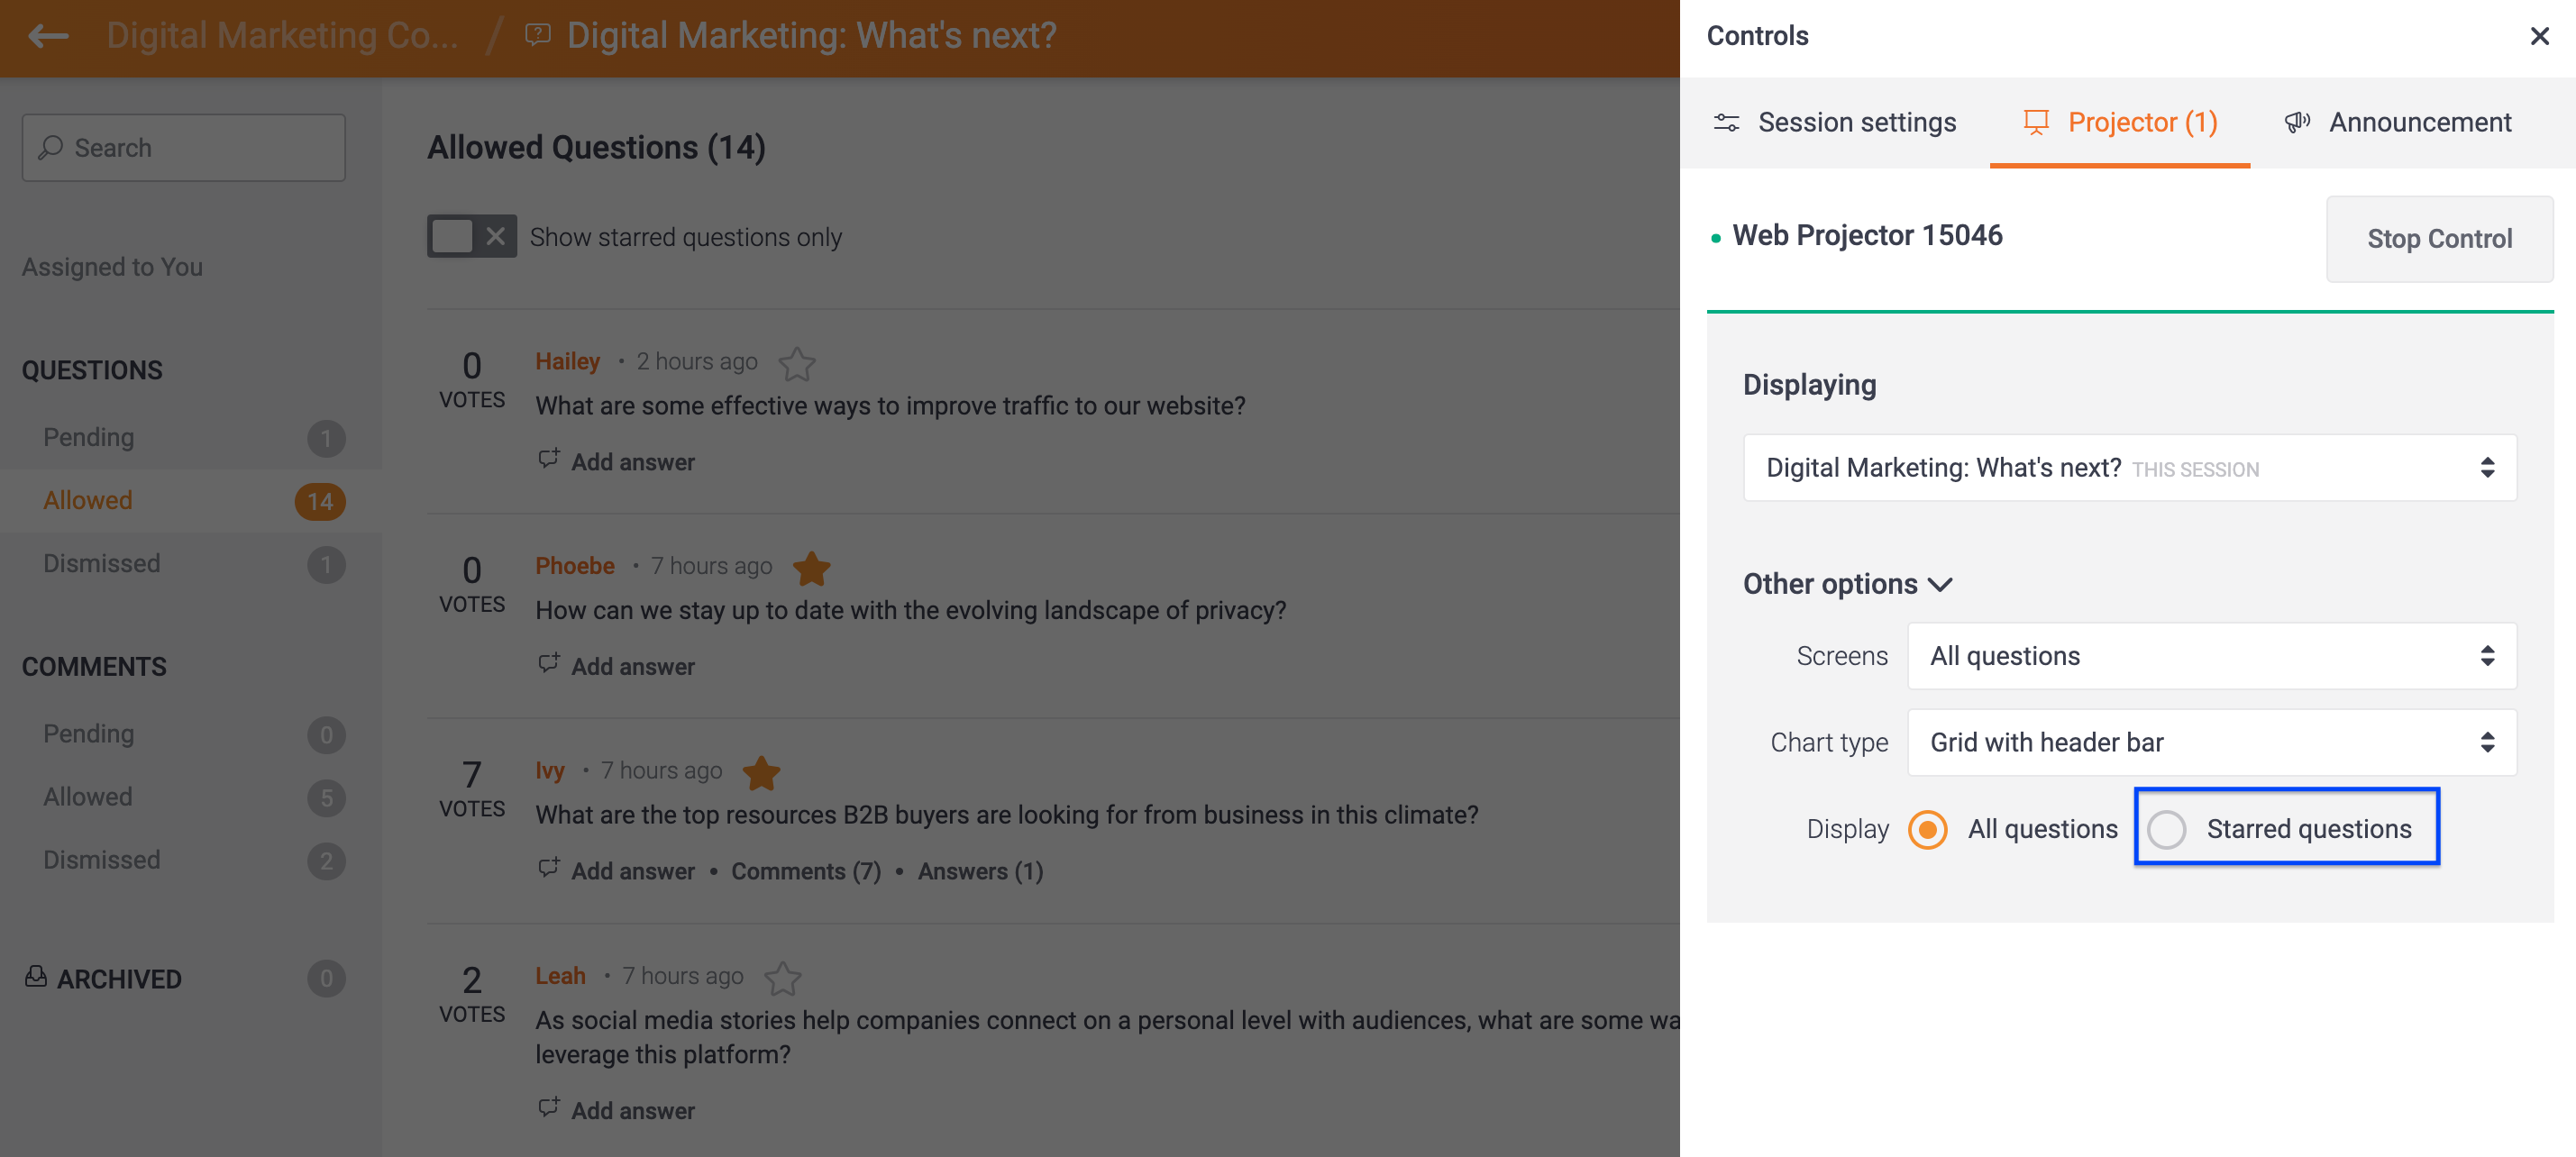Open Answers (1) on Ivy's question
Image resolution: width=2576 pixels, height=1157 pixels.
click(x=980, y=872)
